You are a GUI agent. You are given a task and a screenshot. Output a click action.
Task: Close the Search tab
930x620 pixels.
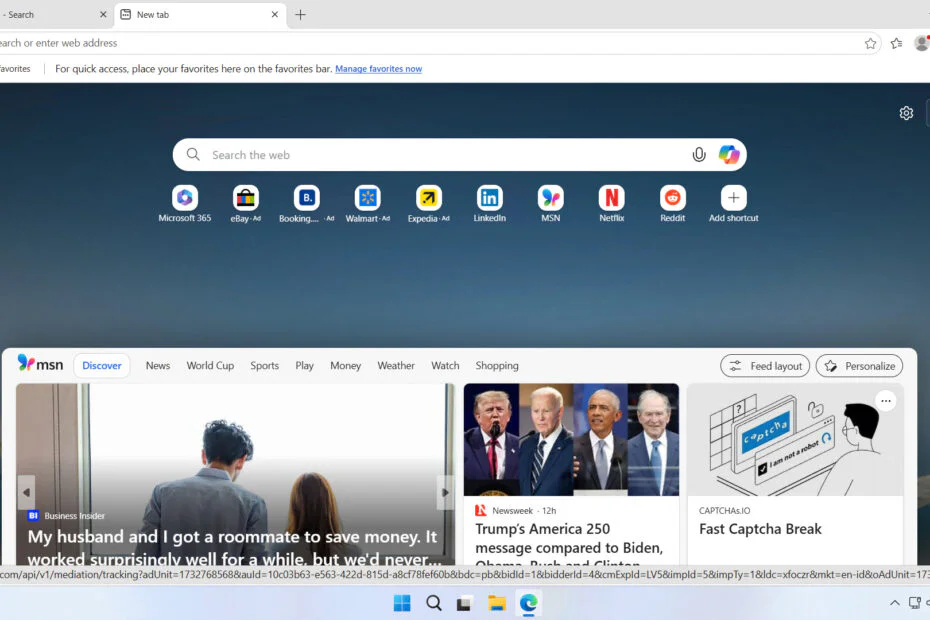103,15
